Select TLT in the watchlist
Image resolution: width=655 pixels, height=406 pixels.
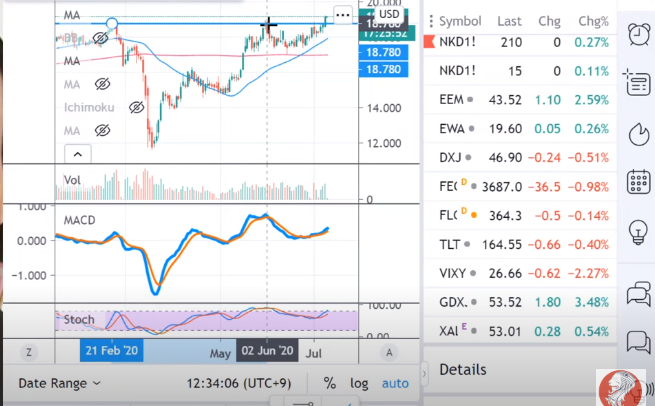pyautogui.click(x=520, y=244)
